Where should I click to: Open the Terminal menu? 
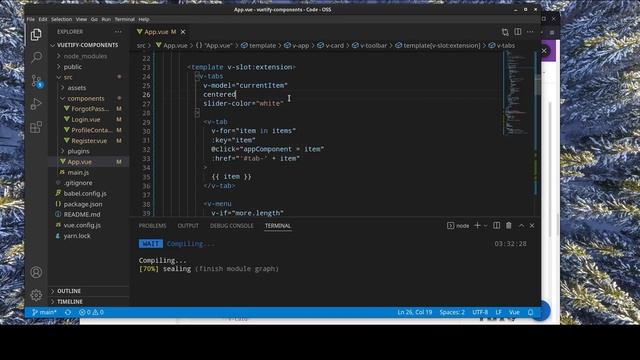[124, 19]
